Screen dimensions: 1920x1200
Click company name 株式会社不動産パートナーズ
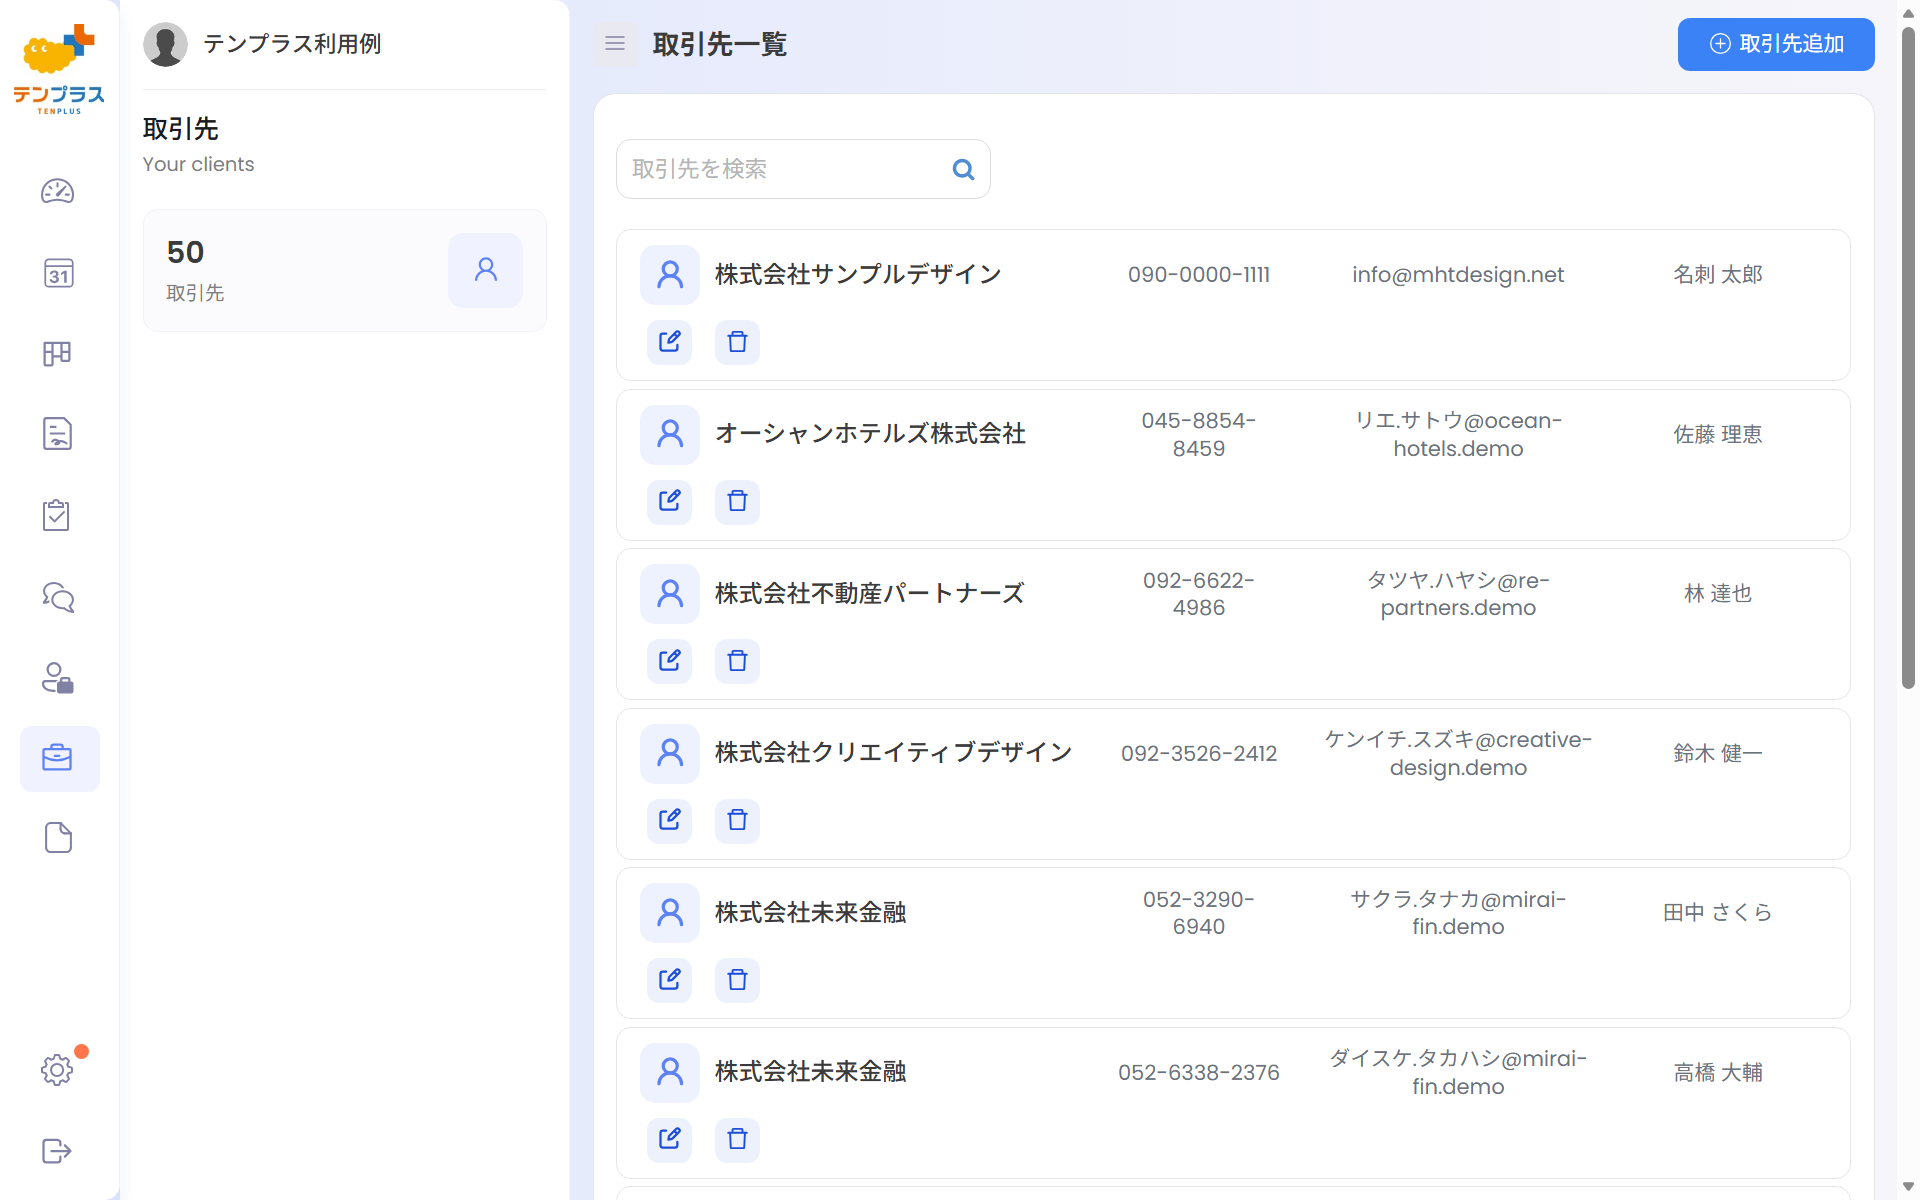(869, 593)
